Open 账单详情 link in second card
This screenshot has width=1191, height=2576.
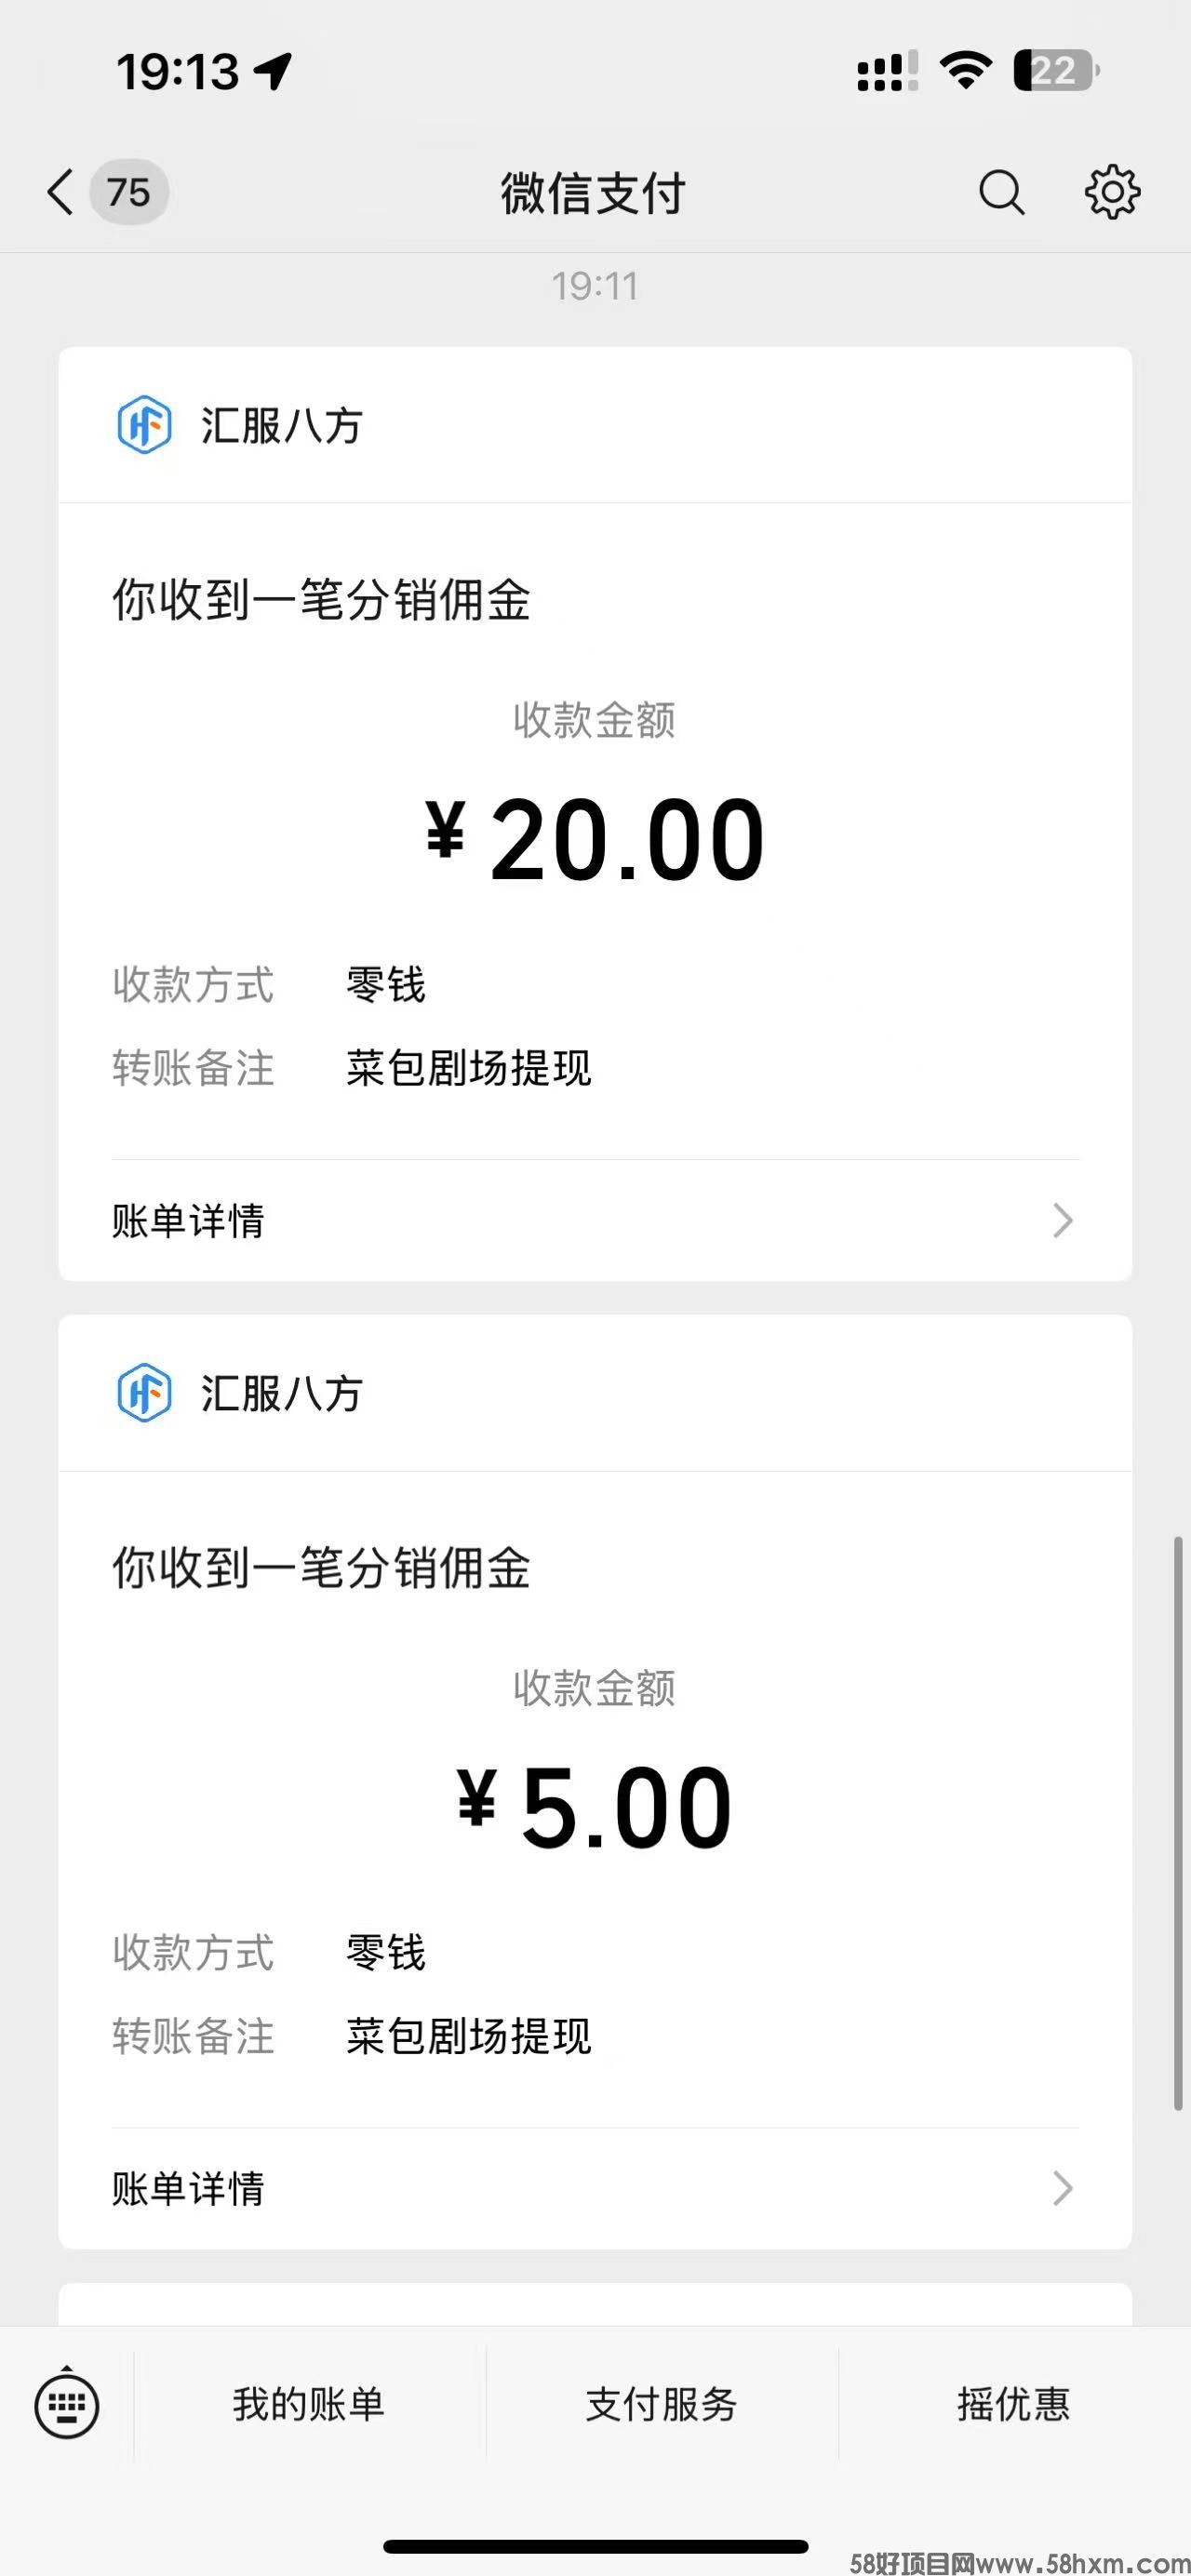point(188,2189)
